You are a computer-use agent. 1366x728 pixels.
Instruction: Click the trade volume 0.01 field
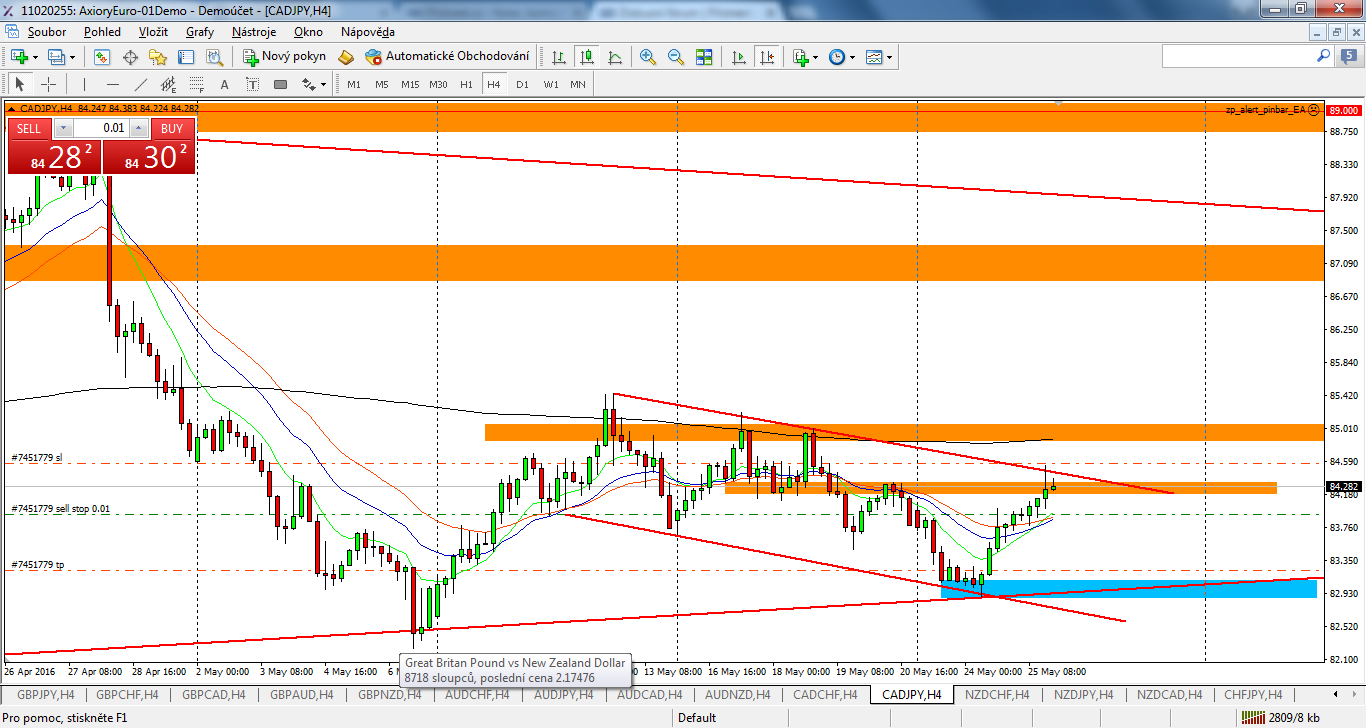[101, 128]
